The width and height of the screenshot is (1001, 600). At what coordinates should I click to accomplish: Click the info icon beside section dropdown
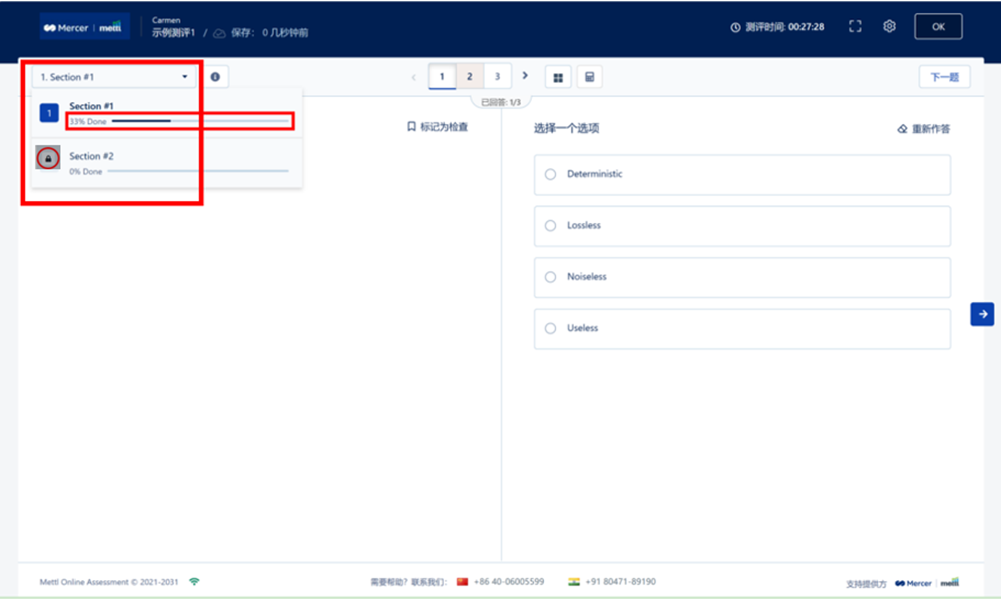tap(215, 77)
